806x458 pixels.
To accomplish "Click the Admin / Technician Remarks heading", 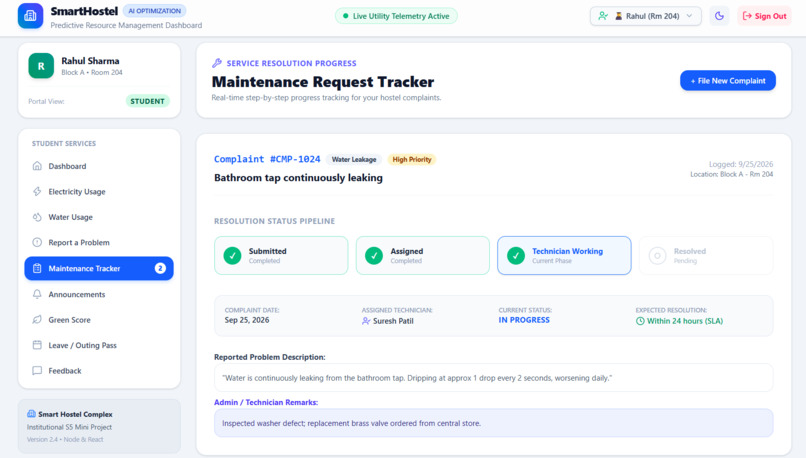I will (x=266, y=402).
